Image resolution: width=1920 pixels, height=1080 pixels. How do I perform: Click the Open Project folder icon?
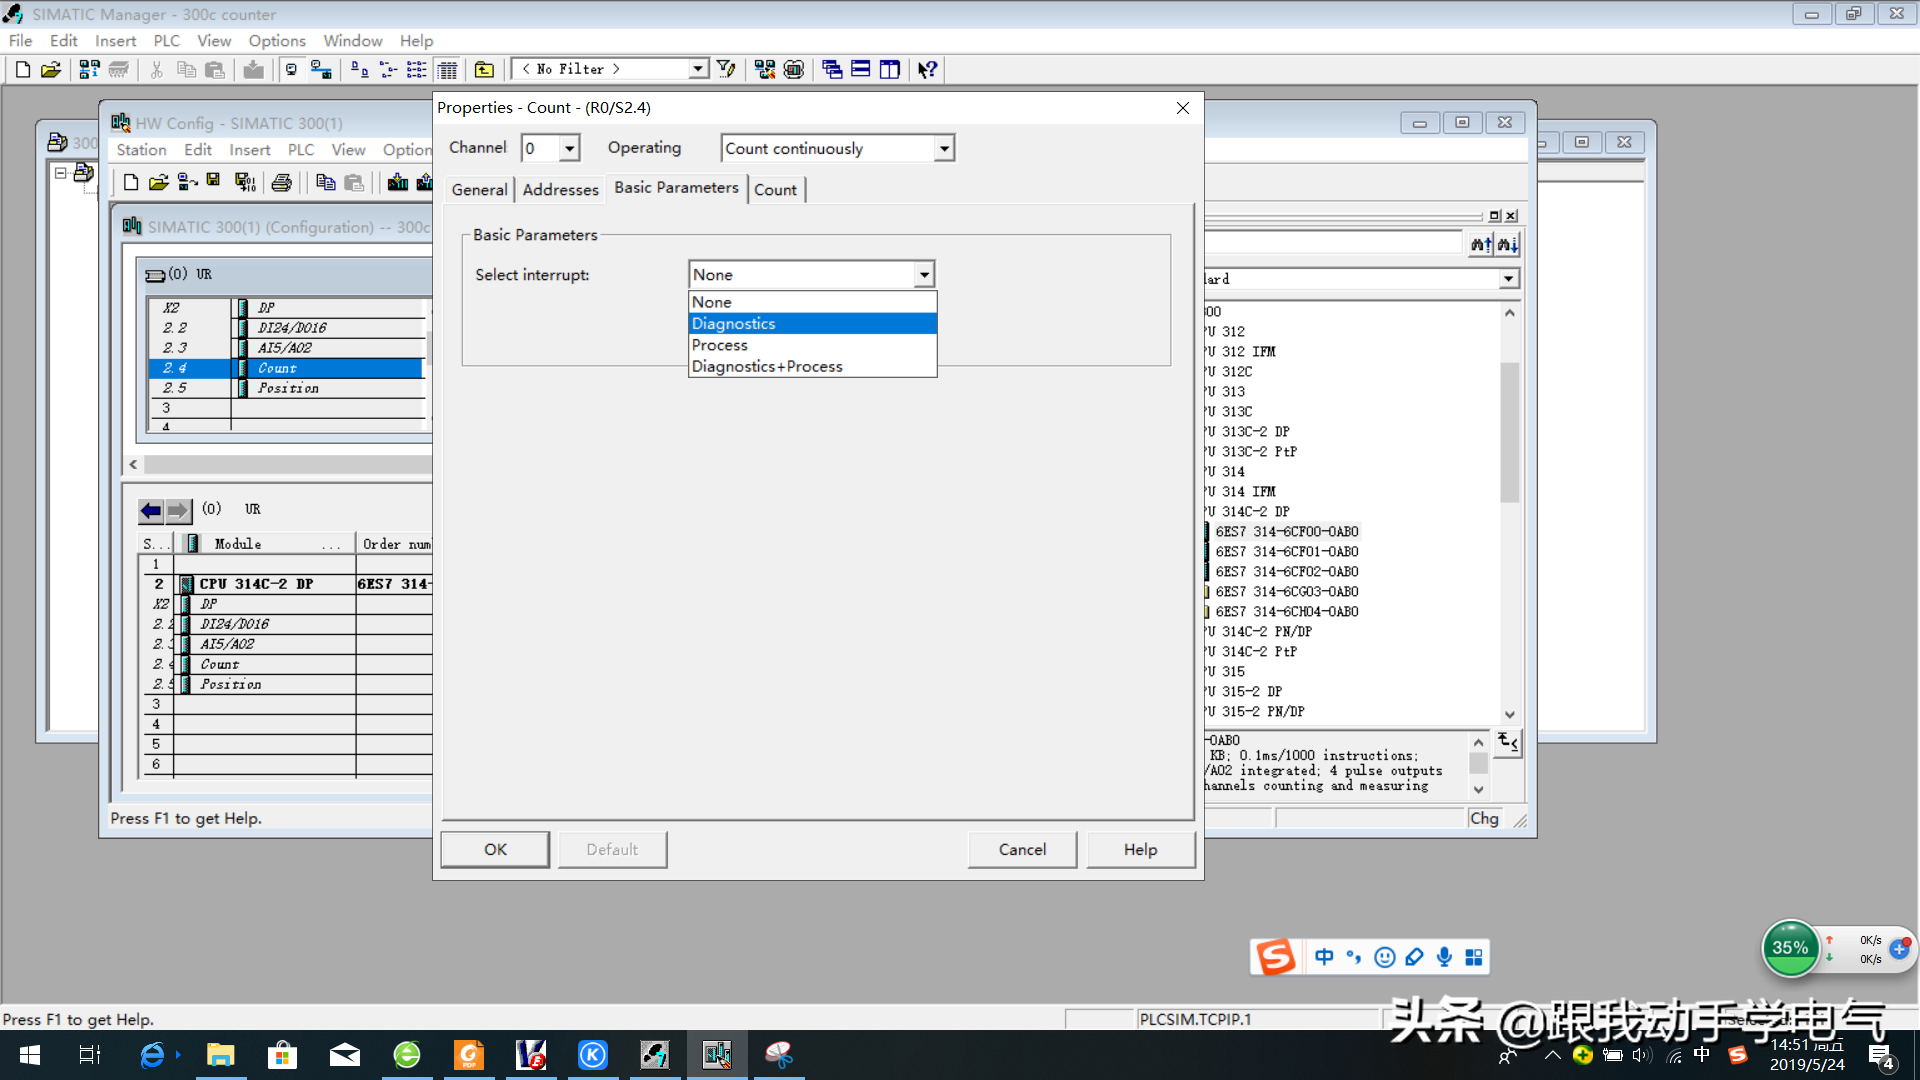(51, 69)
